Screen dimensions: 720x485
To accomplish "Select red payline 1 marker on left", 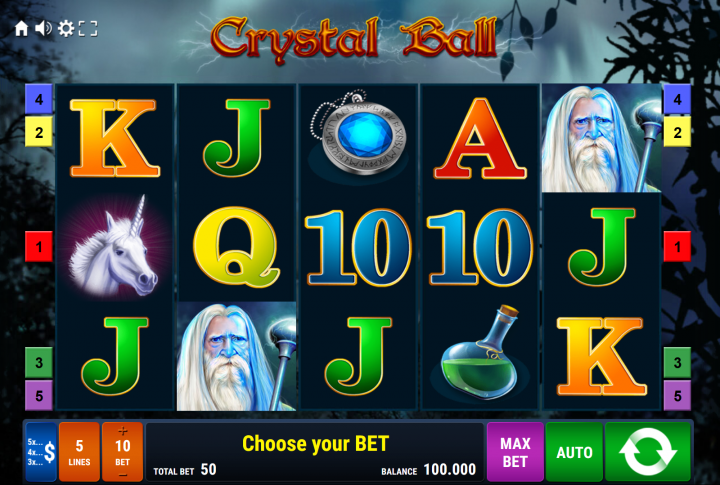I will pyautogui.click(x=39, y=247).
